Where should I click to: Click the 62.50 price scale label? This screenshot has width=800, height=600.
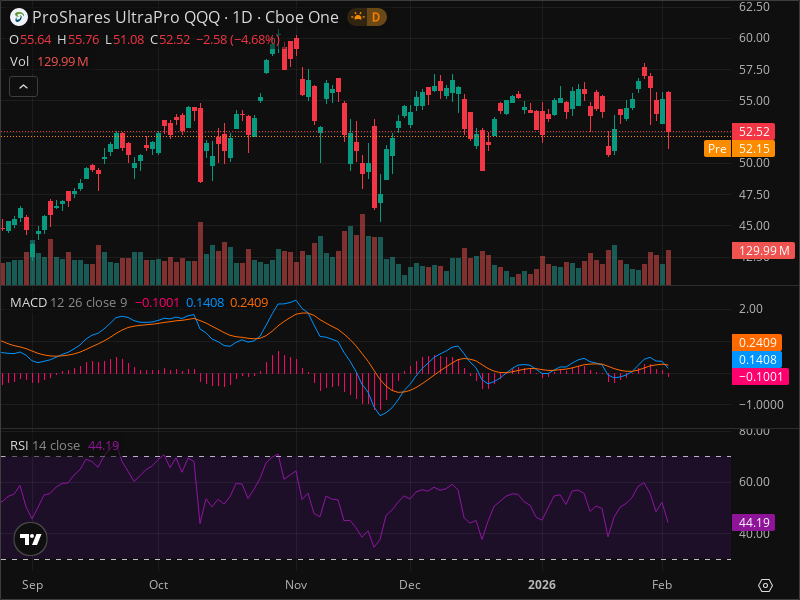[x=754, y=7]
